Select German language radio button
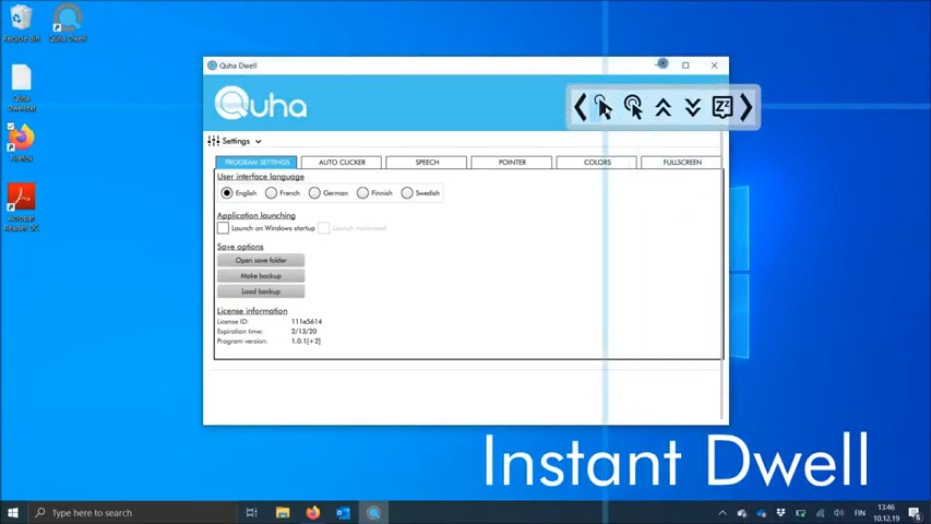The image size is (931, 524). [x=315, y=193]
